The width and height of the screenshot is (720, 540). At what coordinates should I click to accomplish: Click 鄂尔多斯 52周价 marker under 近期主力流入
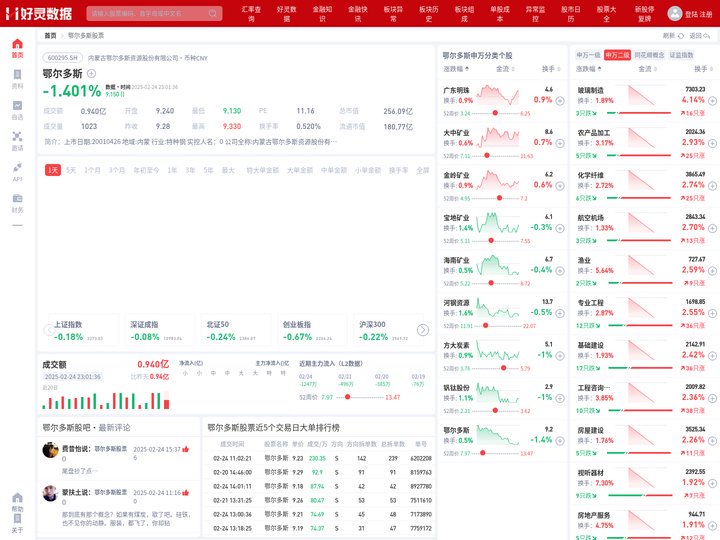click(348, 397)
